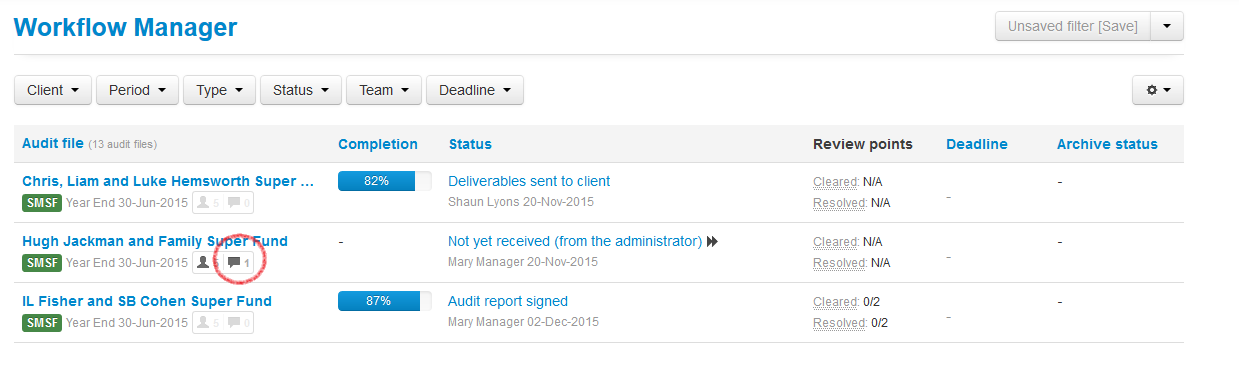This screenshot has width=1242, height=376.
Task: Click person icon on IL Fisher fund
Action: click(204, 323)
